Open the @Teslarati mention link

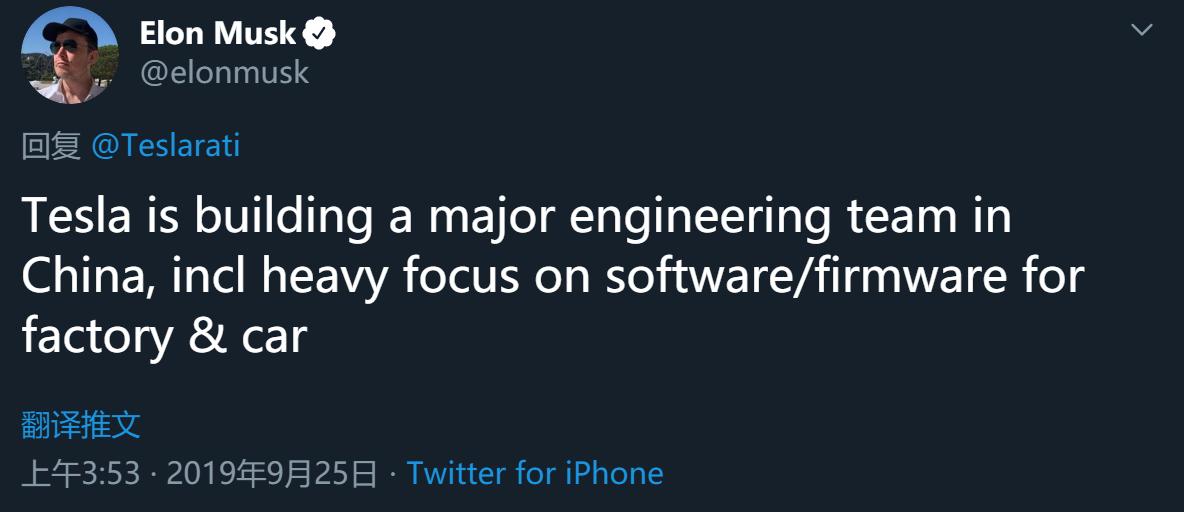[166, 146]
